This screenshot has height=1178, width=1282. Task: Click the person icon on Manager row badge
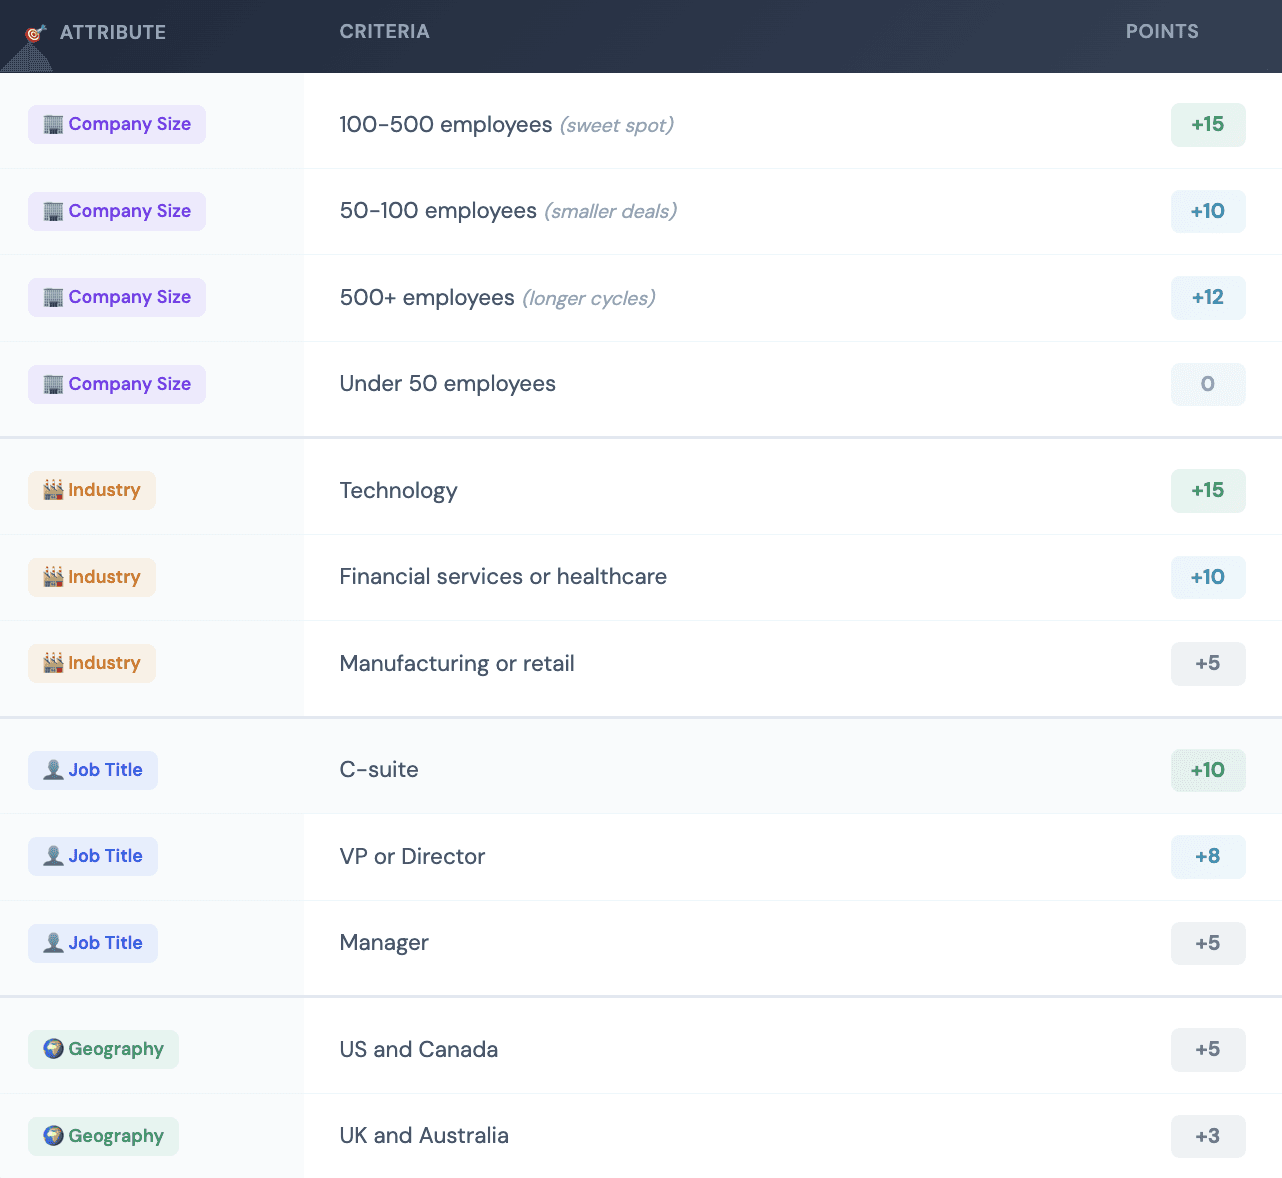(x=54, y=943)
